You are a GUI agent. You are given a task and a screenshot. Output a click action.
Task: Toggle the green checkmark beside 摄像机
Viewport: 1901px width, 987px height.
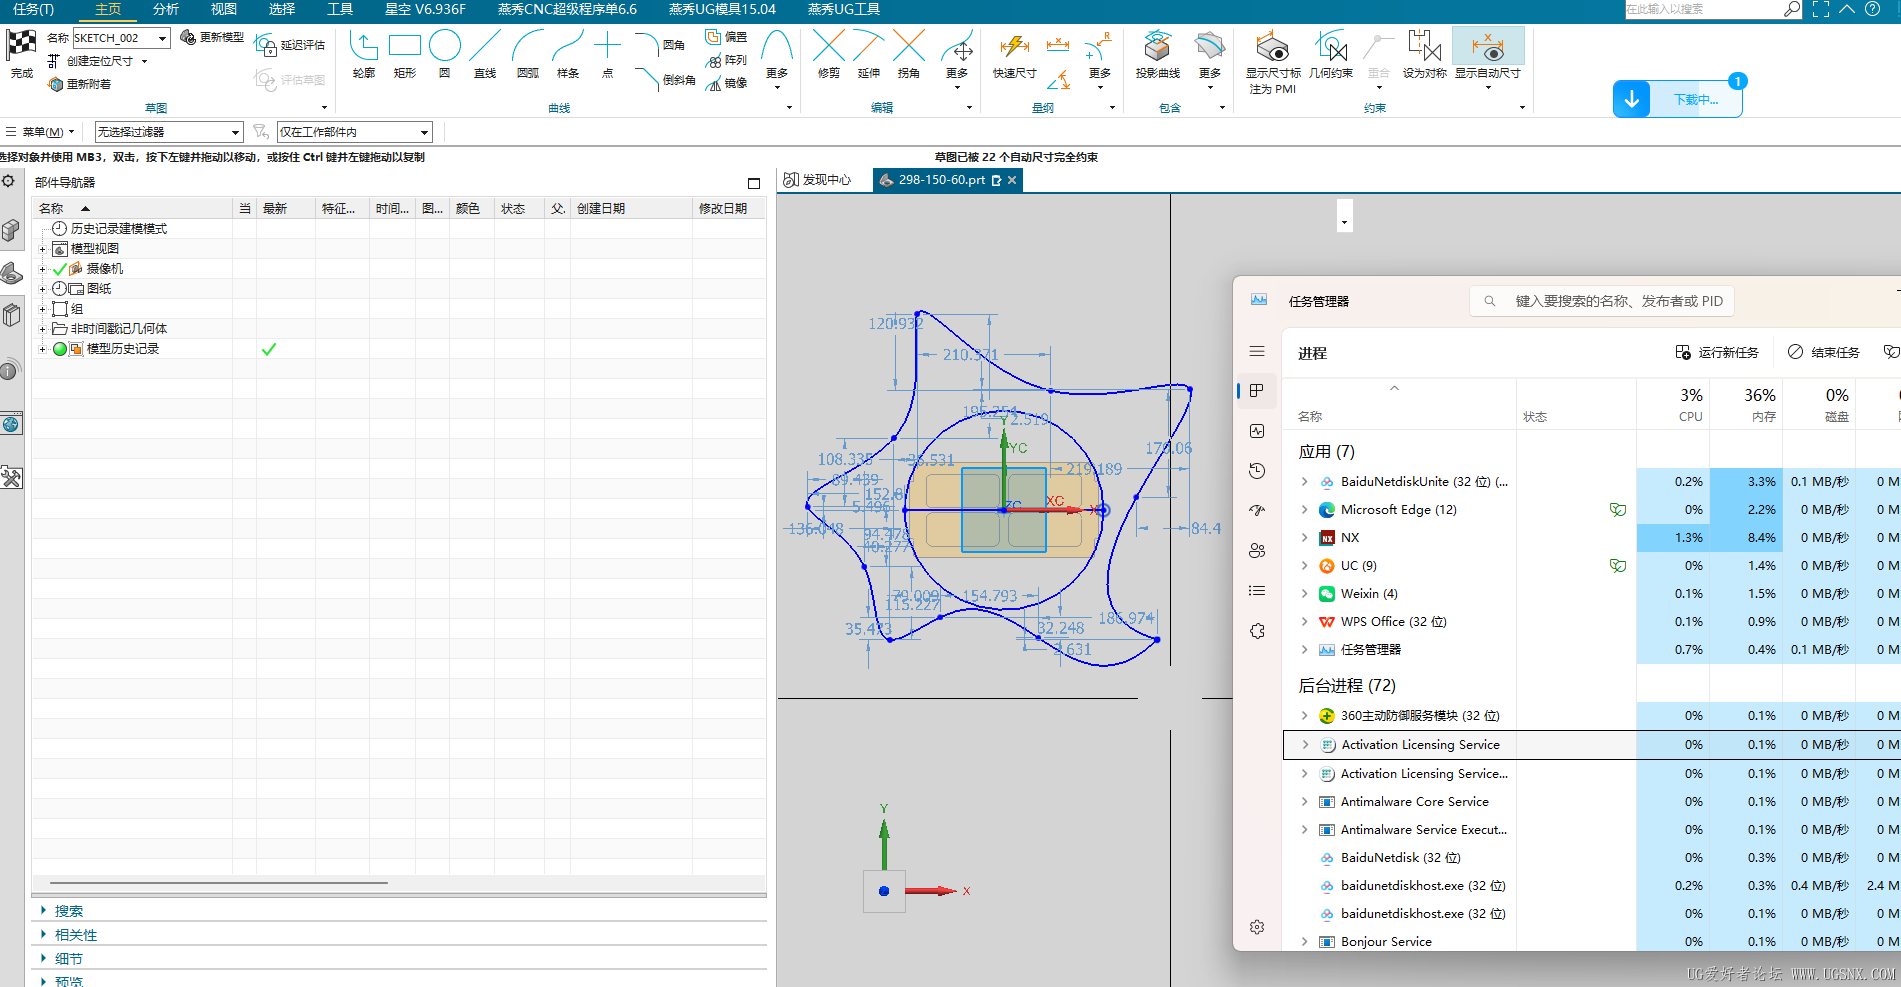pyautogui.click(x=60, y=269)
